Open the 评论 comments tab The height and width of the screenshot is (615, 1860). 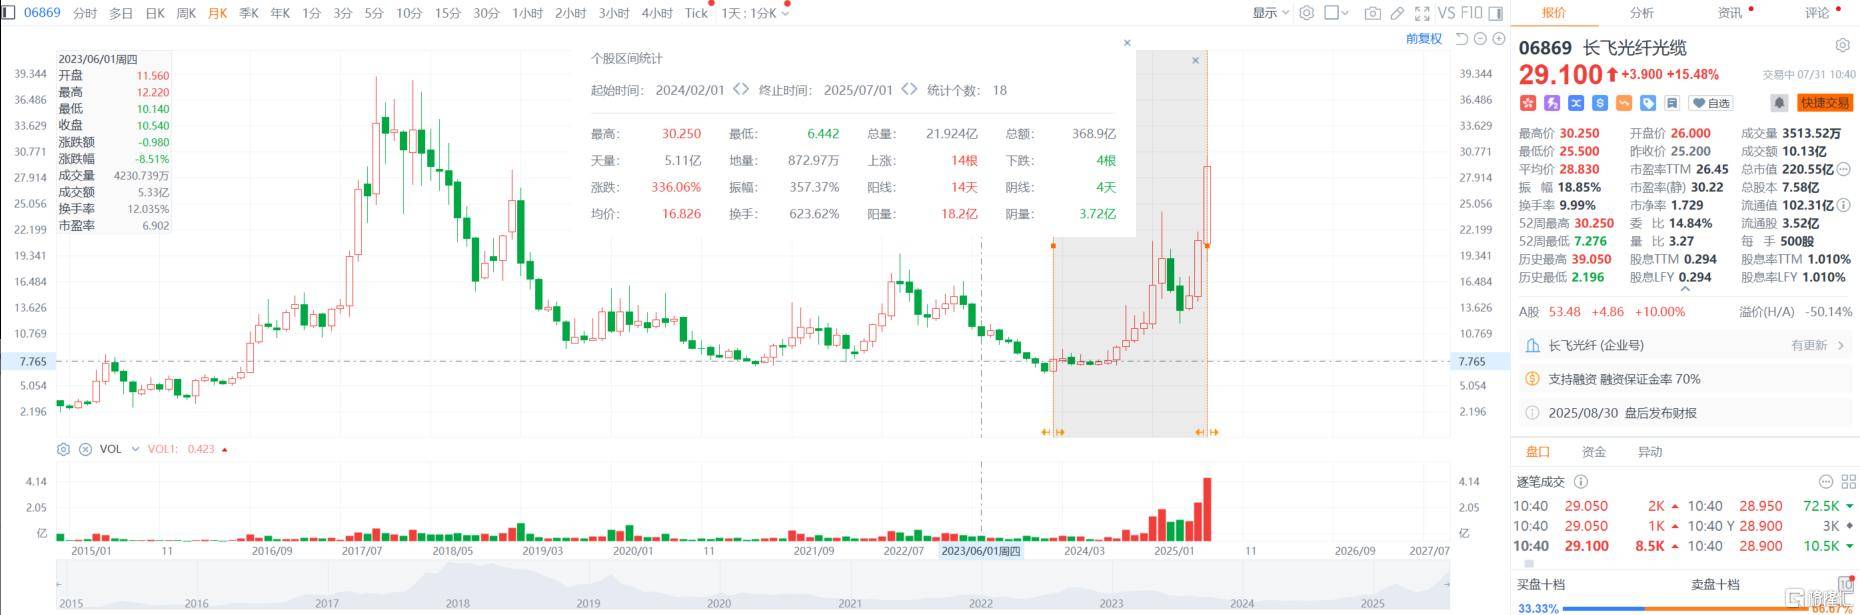point(1817,13)
